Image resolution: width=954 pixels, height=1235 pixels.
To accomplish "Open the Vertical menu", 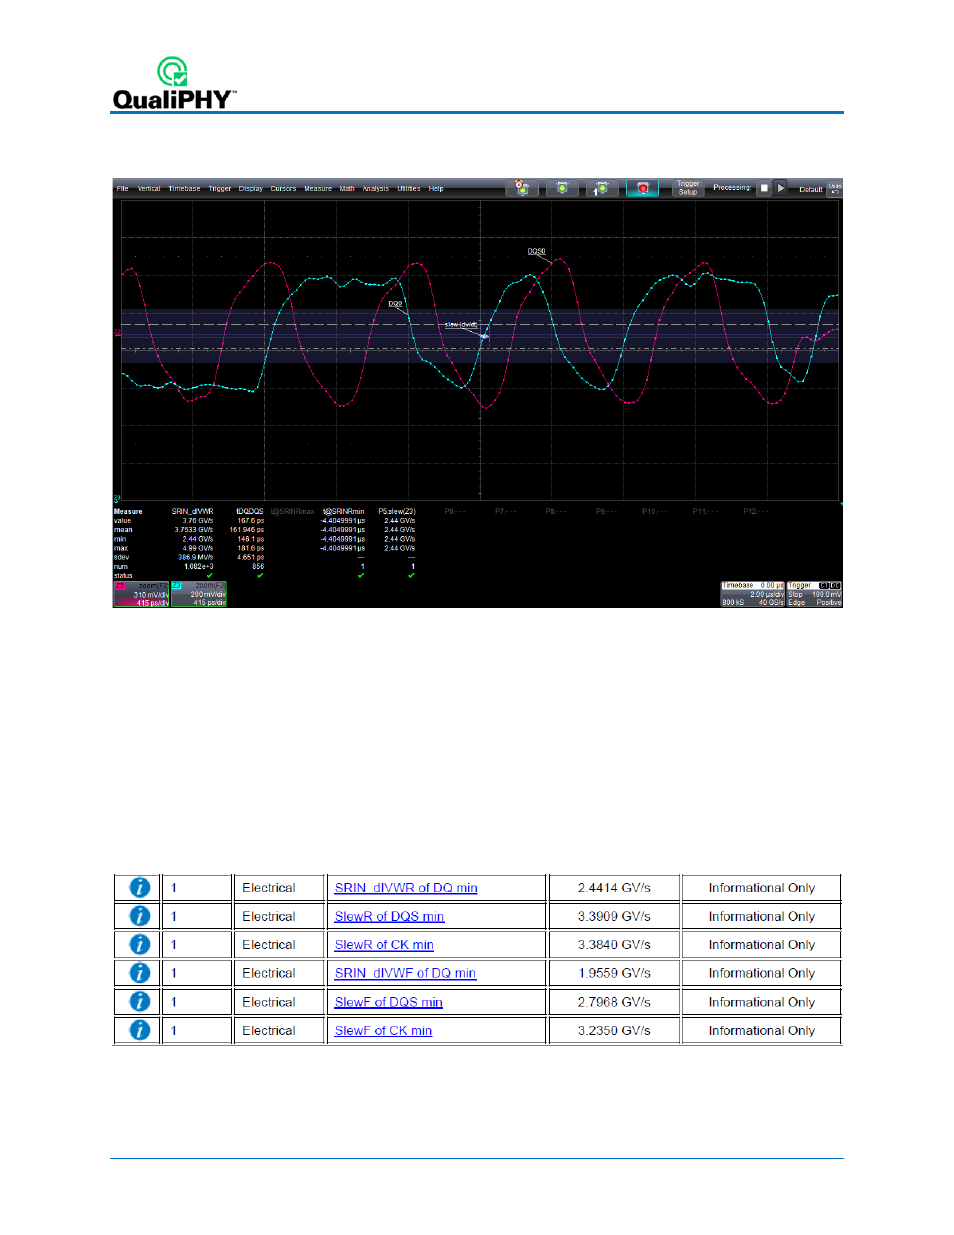I will [x=149, y=188].
